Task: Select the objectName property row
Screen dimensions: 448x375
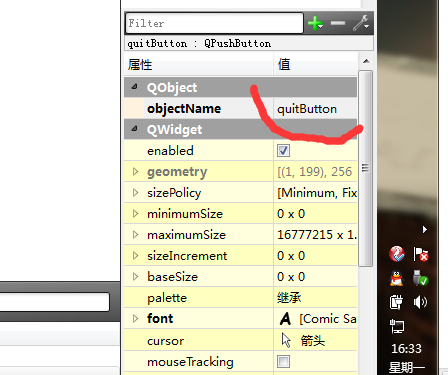Action: 240,109
